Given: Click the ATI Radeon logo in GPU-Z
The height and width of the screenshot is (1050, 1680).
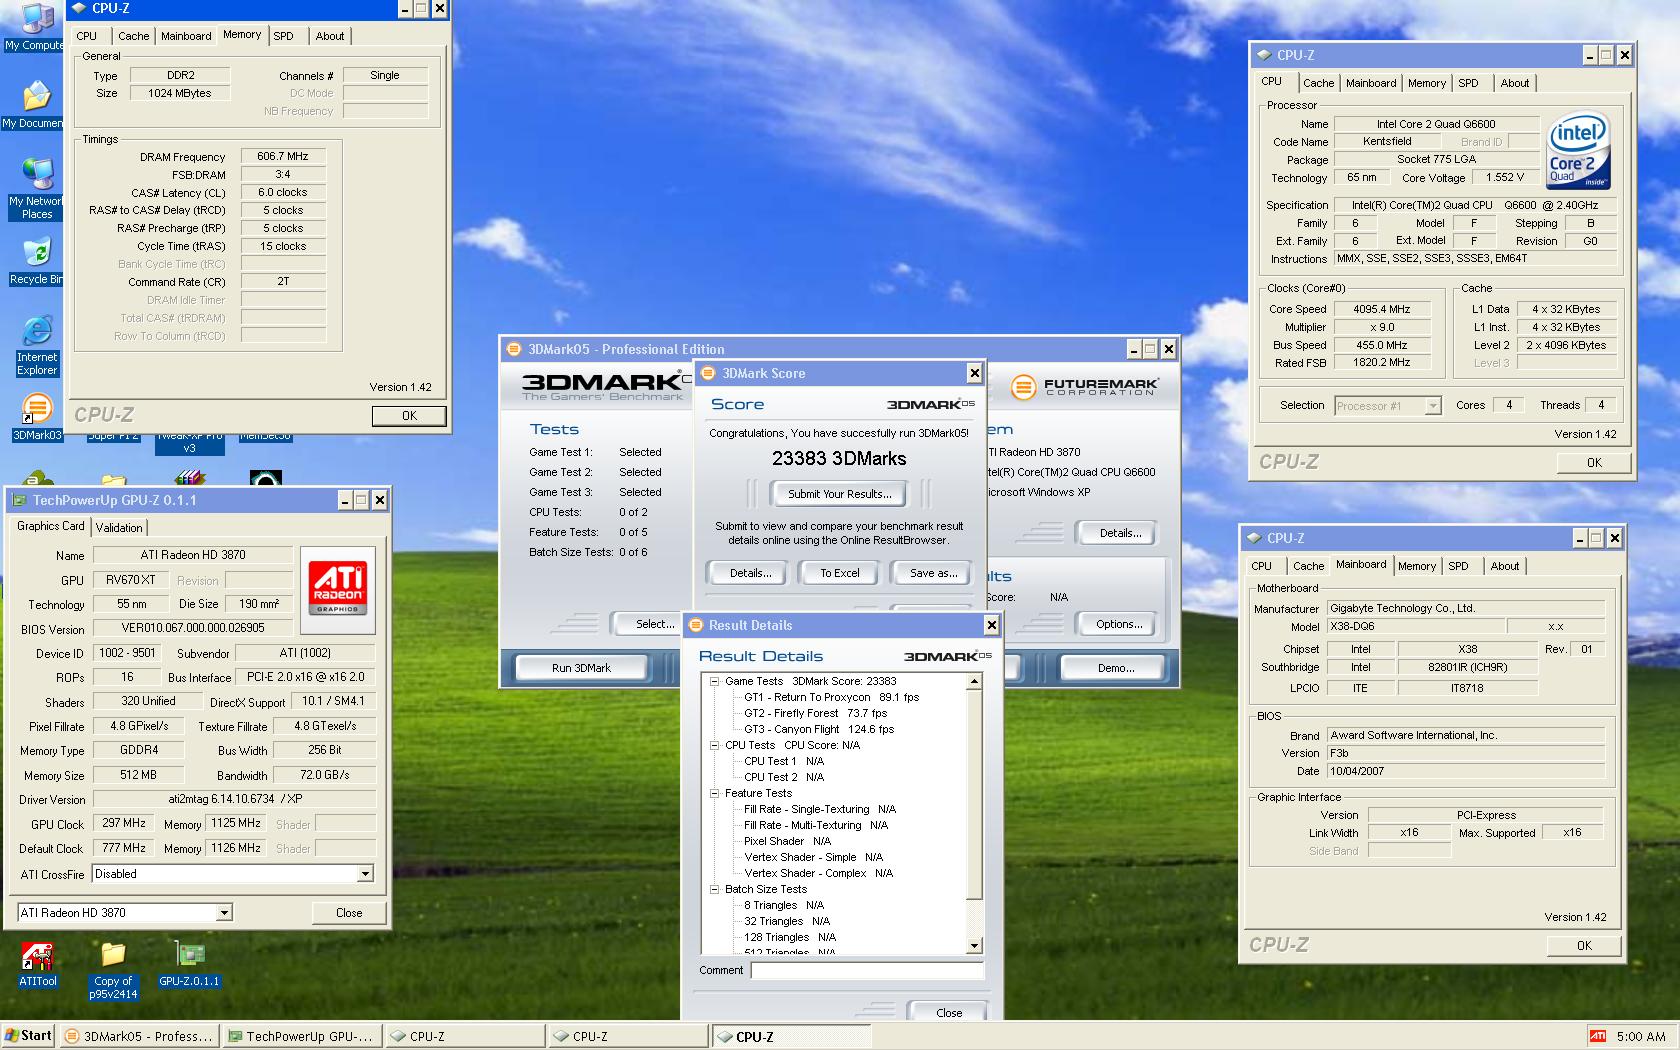Looking at the screenshot, I should point(338,588).
